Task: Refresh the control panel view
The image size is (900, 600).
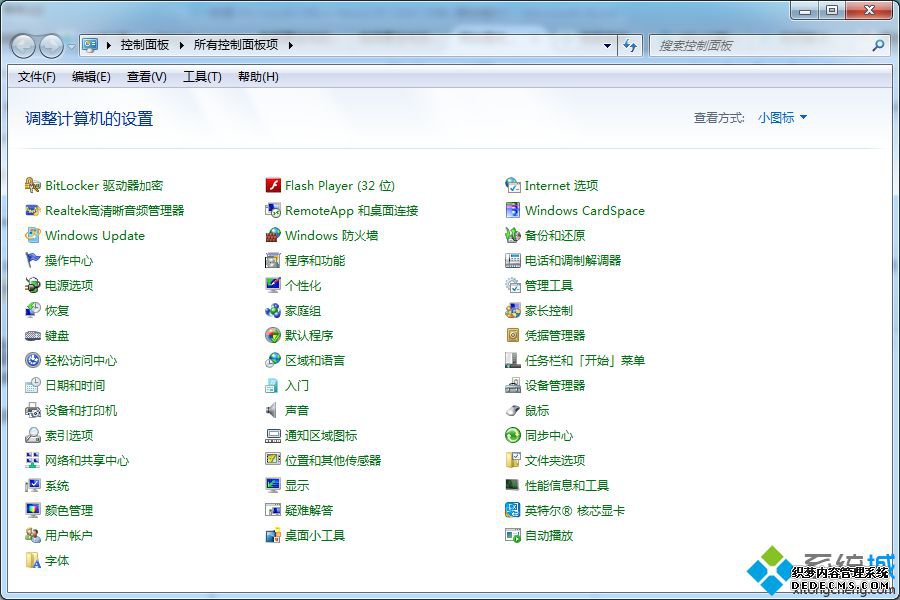Action: point(630,45)
